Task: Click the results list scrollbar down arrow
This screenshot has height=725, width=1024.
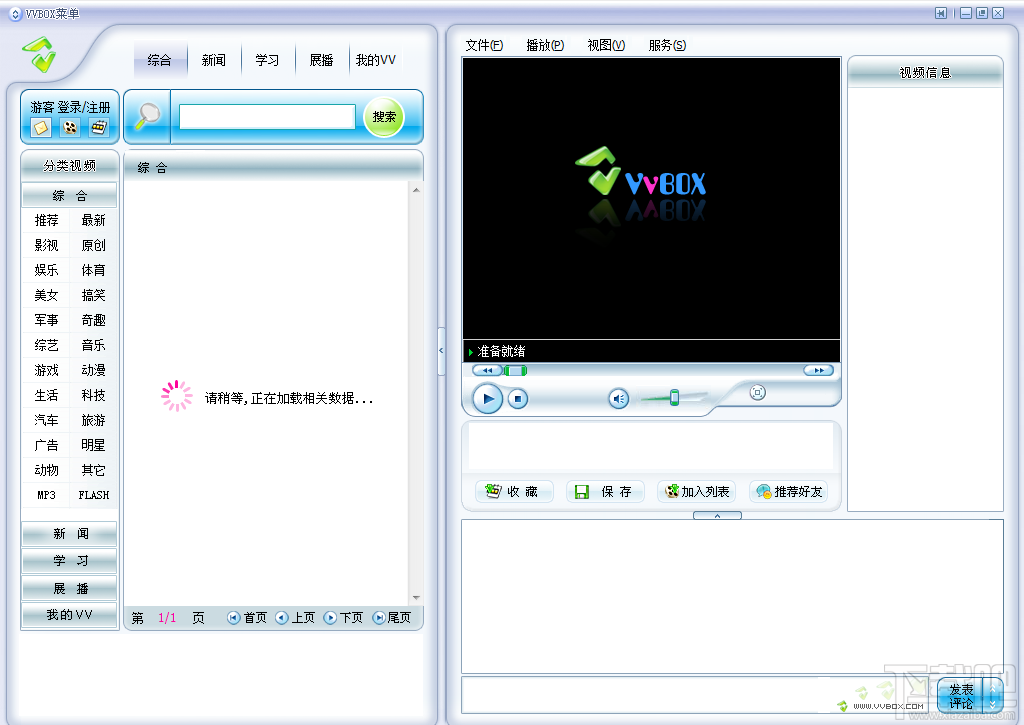Action: [x=416, y=598]
